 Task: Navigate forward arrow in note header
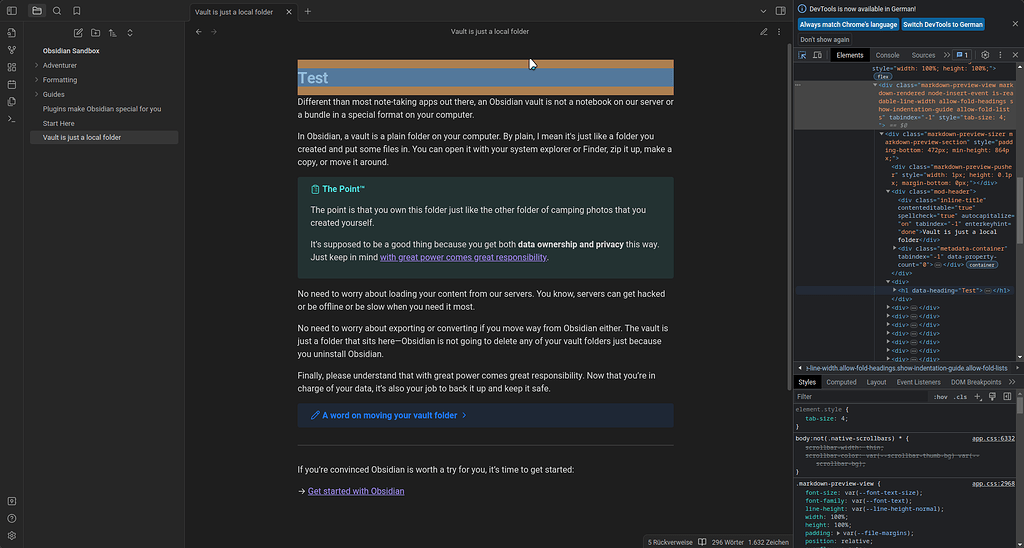point(214,31)
